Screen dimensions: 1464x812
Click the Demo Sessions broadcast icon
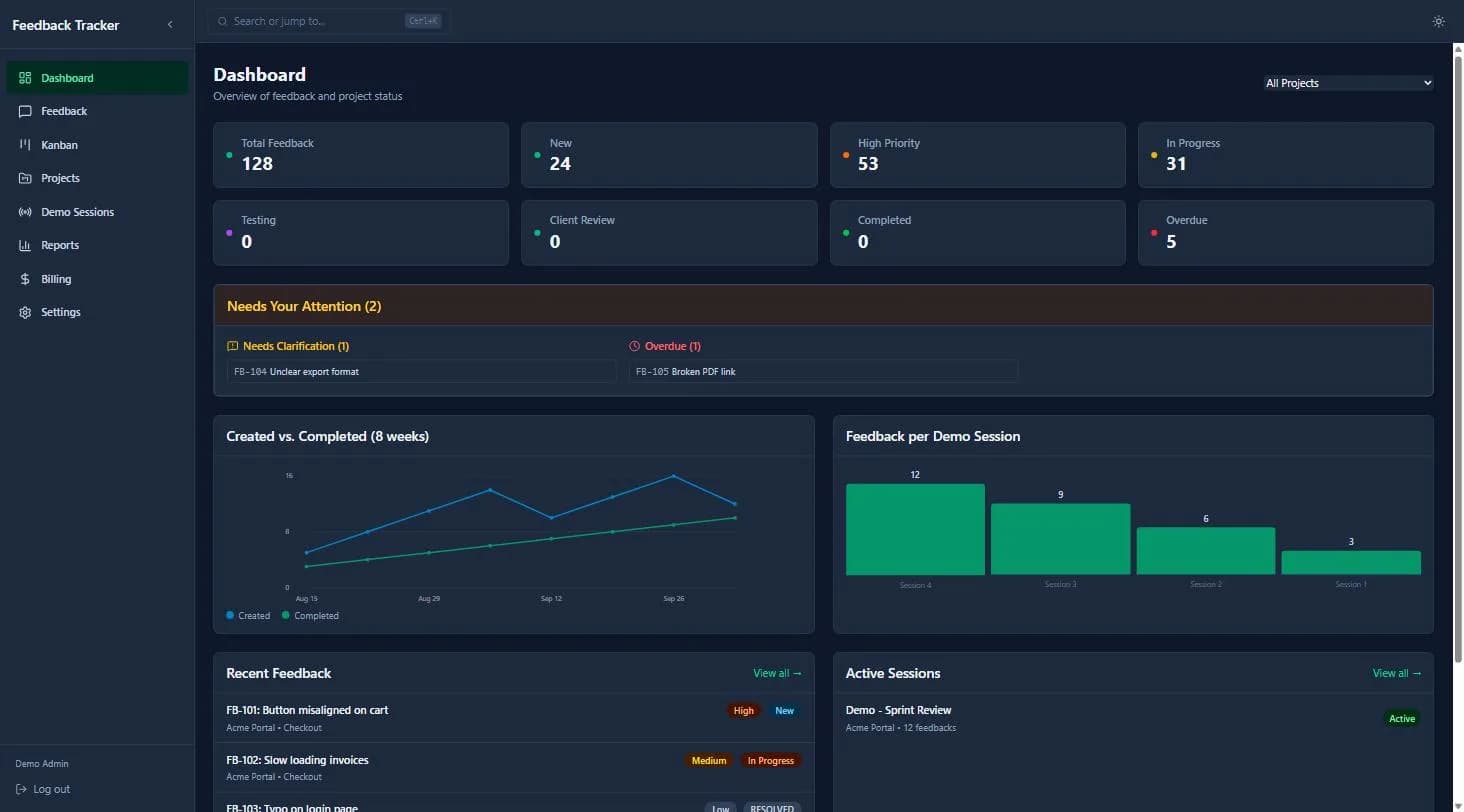[25, 212]
